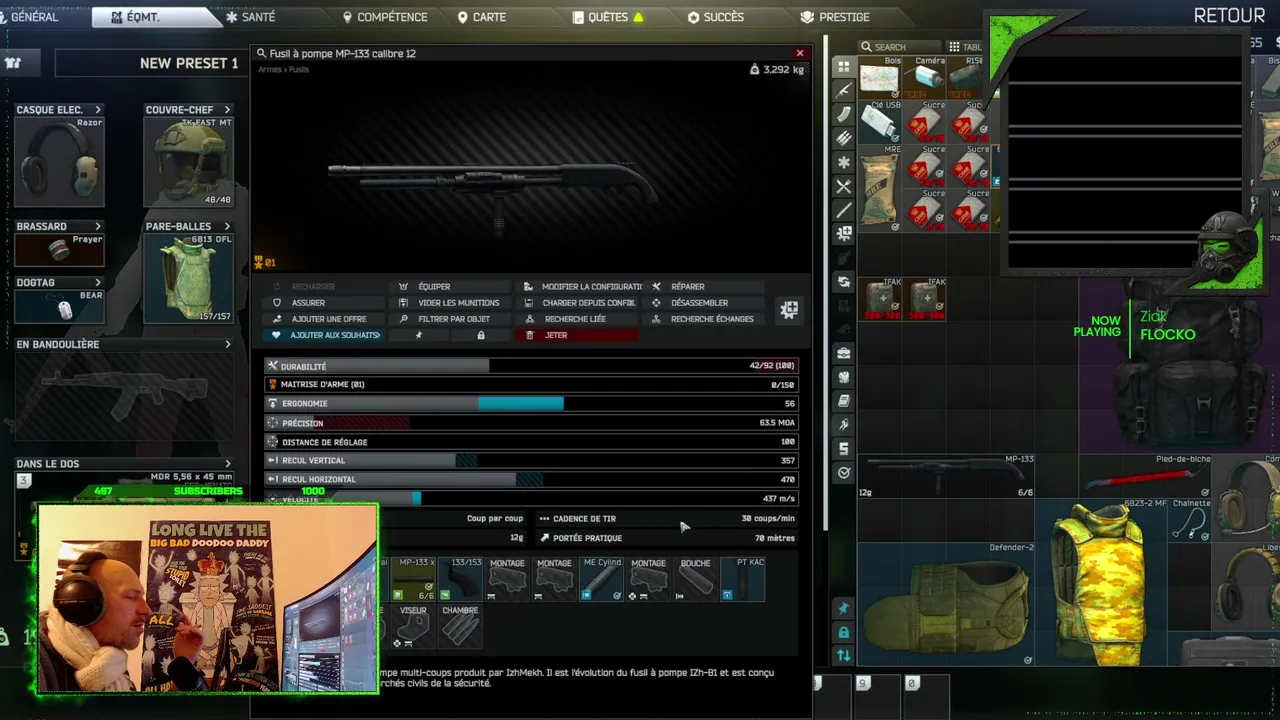Screen dimensions: 1280x720
Task: Filter stash by medical cross icon
Action: [844, 234]
